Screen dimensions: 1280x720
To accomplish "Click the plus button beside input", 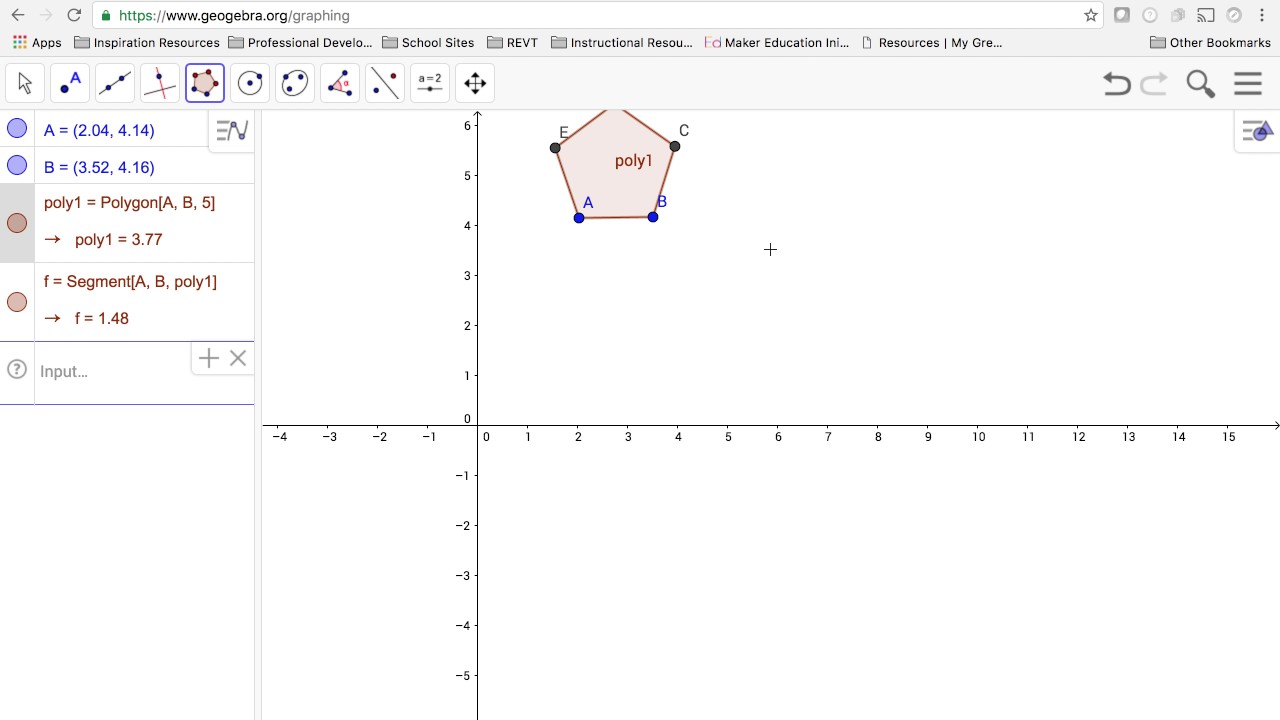I will [208, 358].
